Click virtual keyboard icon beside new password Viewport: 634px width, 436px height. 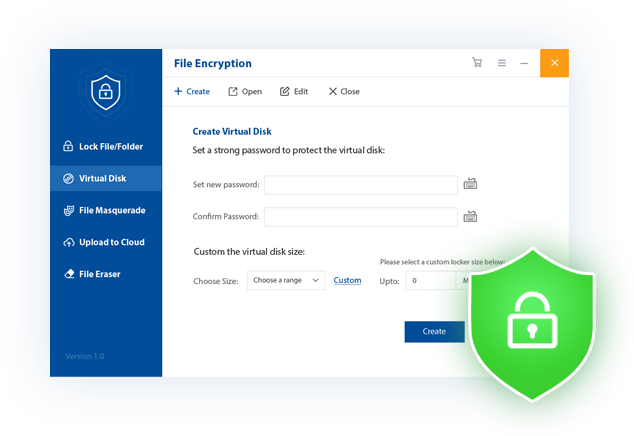(x=471, y=184)
